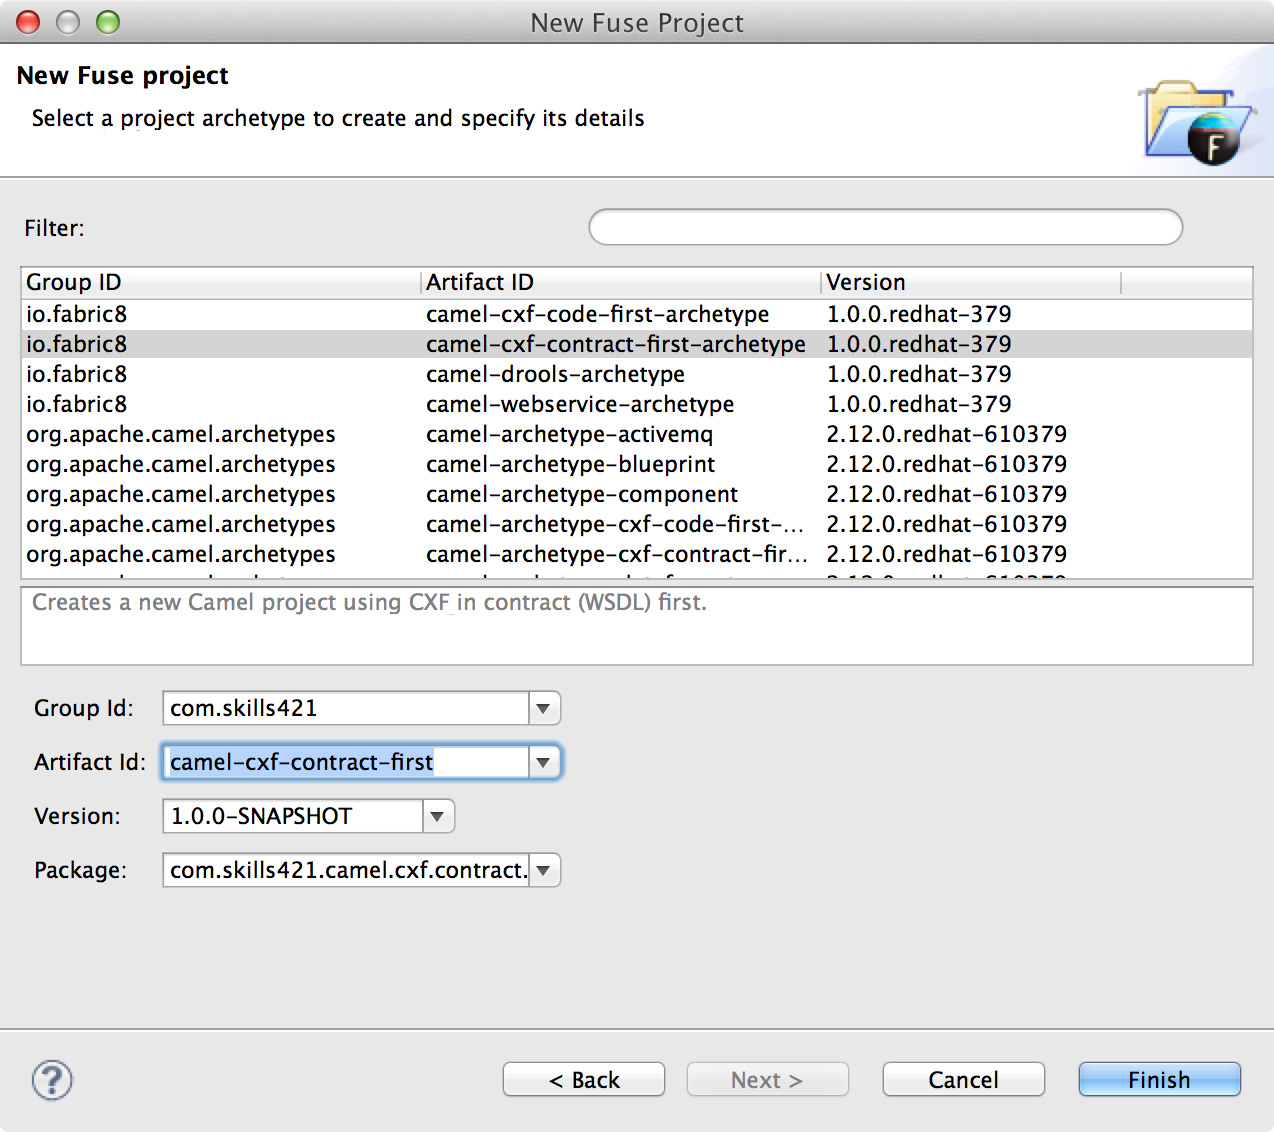The width and height of the screenshot is (1274, 1132).
Task: Click inside the Filter search field
Action: tap(885, 228)
